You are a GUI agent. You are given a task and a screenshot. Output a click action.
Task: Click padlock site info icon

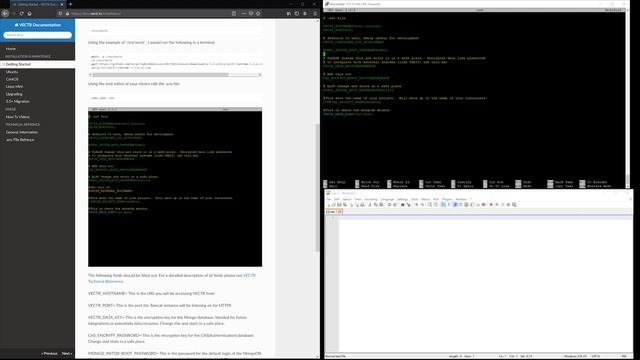pyautogui.click(x=67, y=13)
